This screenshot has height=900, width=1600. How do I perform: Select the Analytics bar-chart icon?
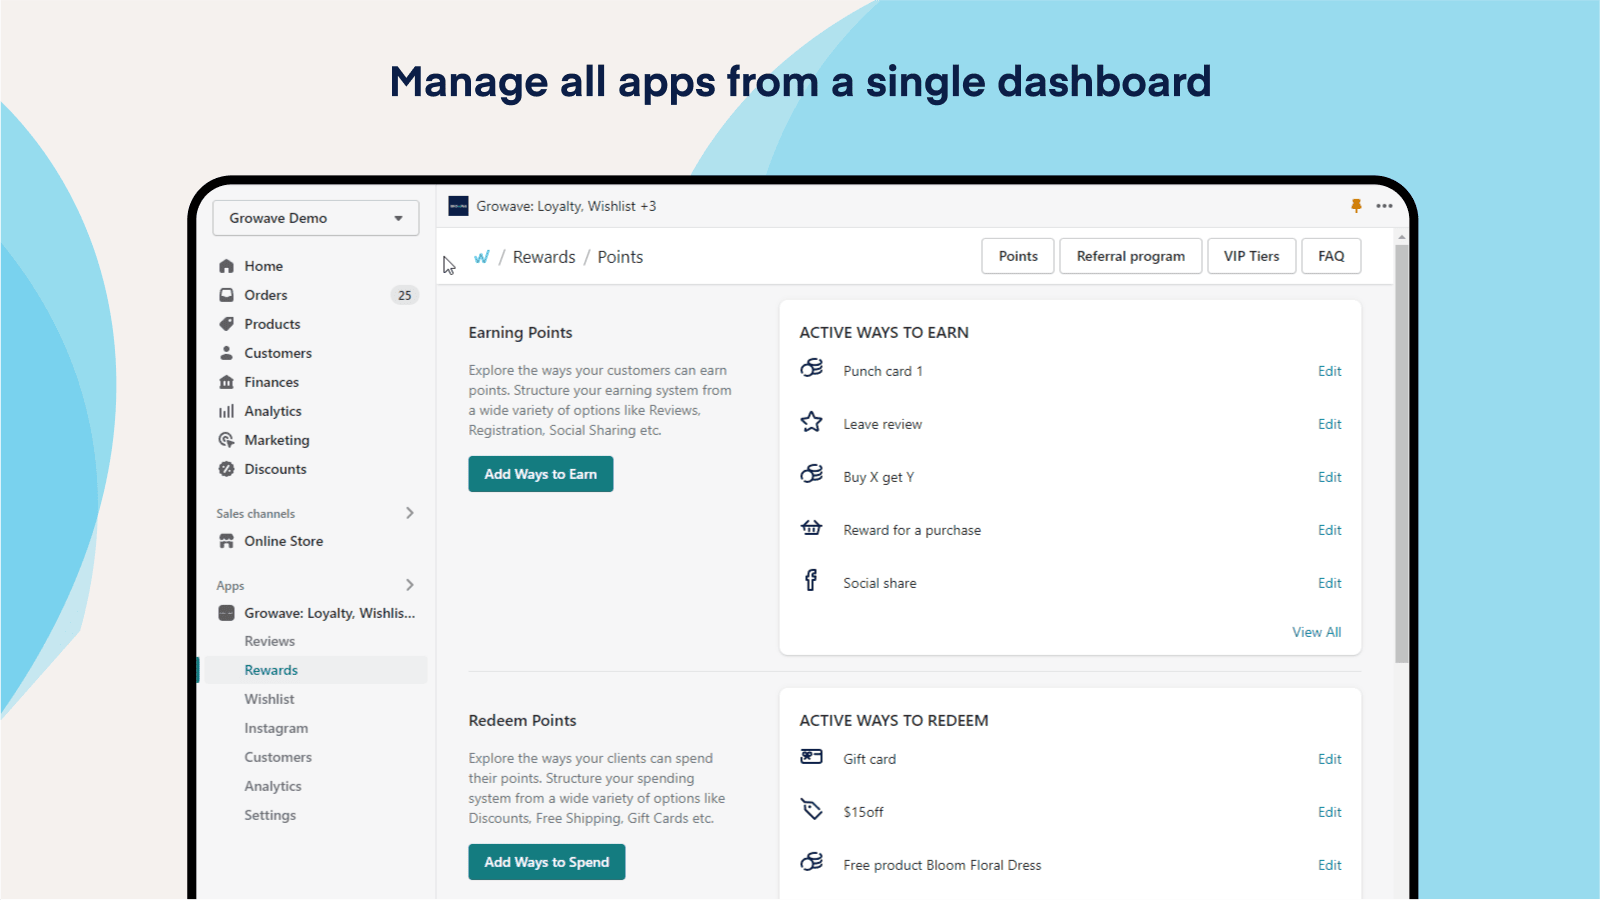(x=226, y=410)
